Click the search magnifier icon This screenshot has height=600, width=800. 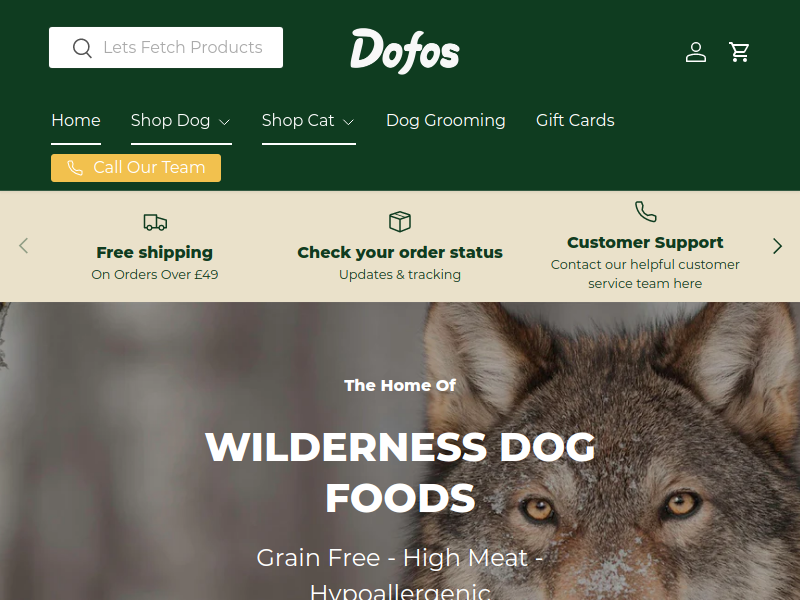coord(82,48)
